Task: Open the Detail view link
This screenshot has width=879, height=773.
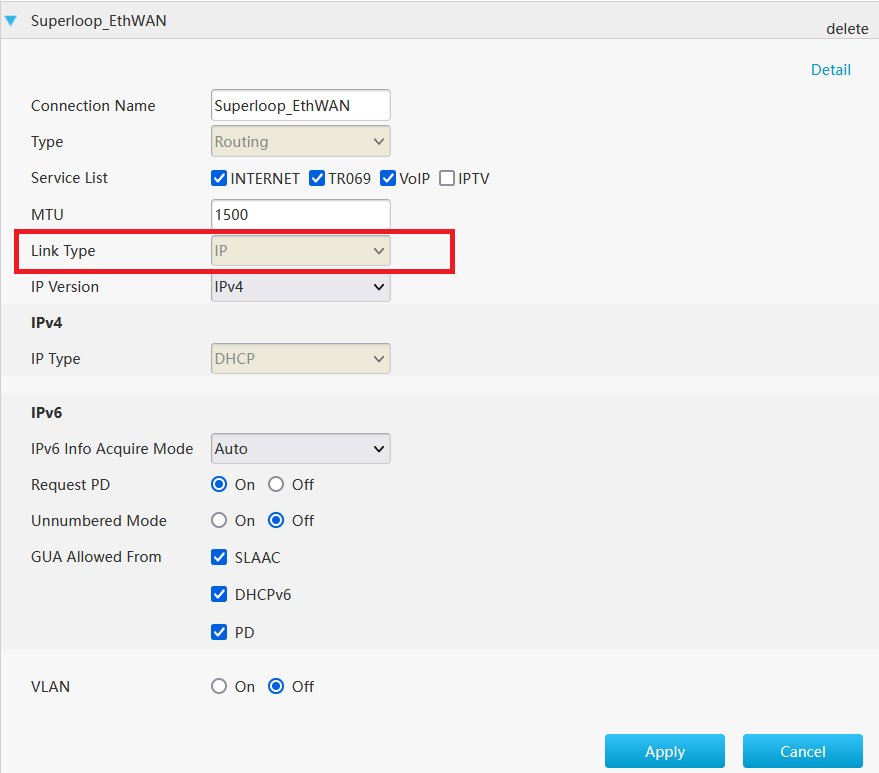Action: coord(831,69)
